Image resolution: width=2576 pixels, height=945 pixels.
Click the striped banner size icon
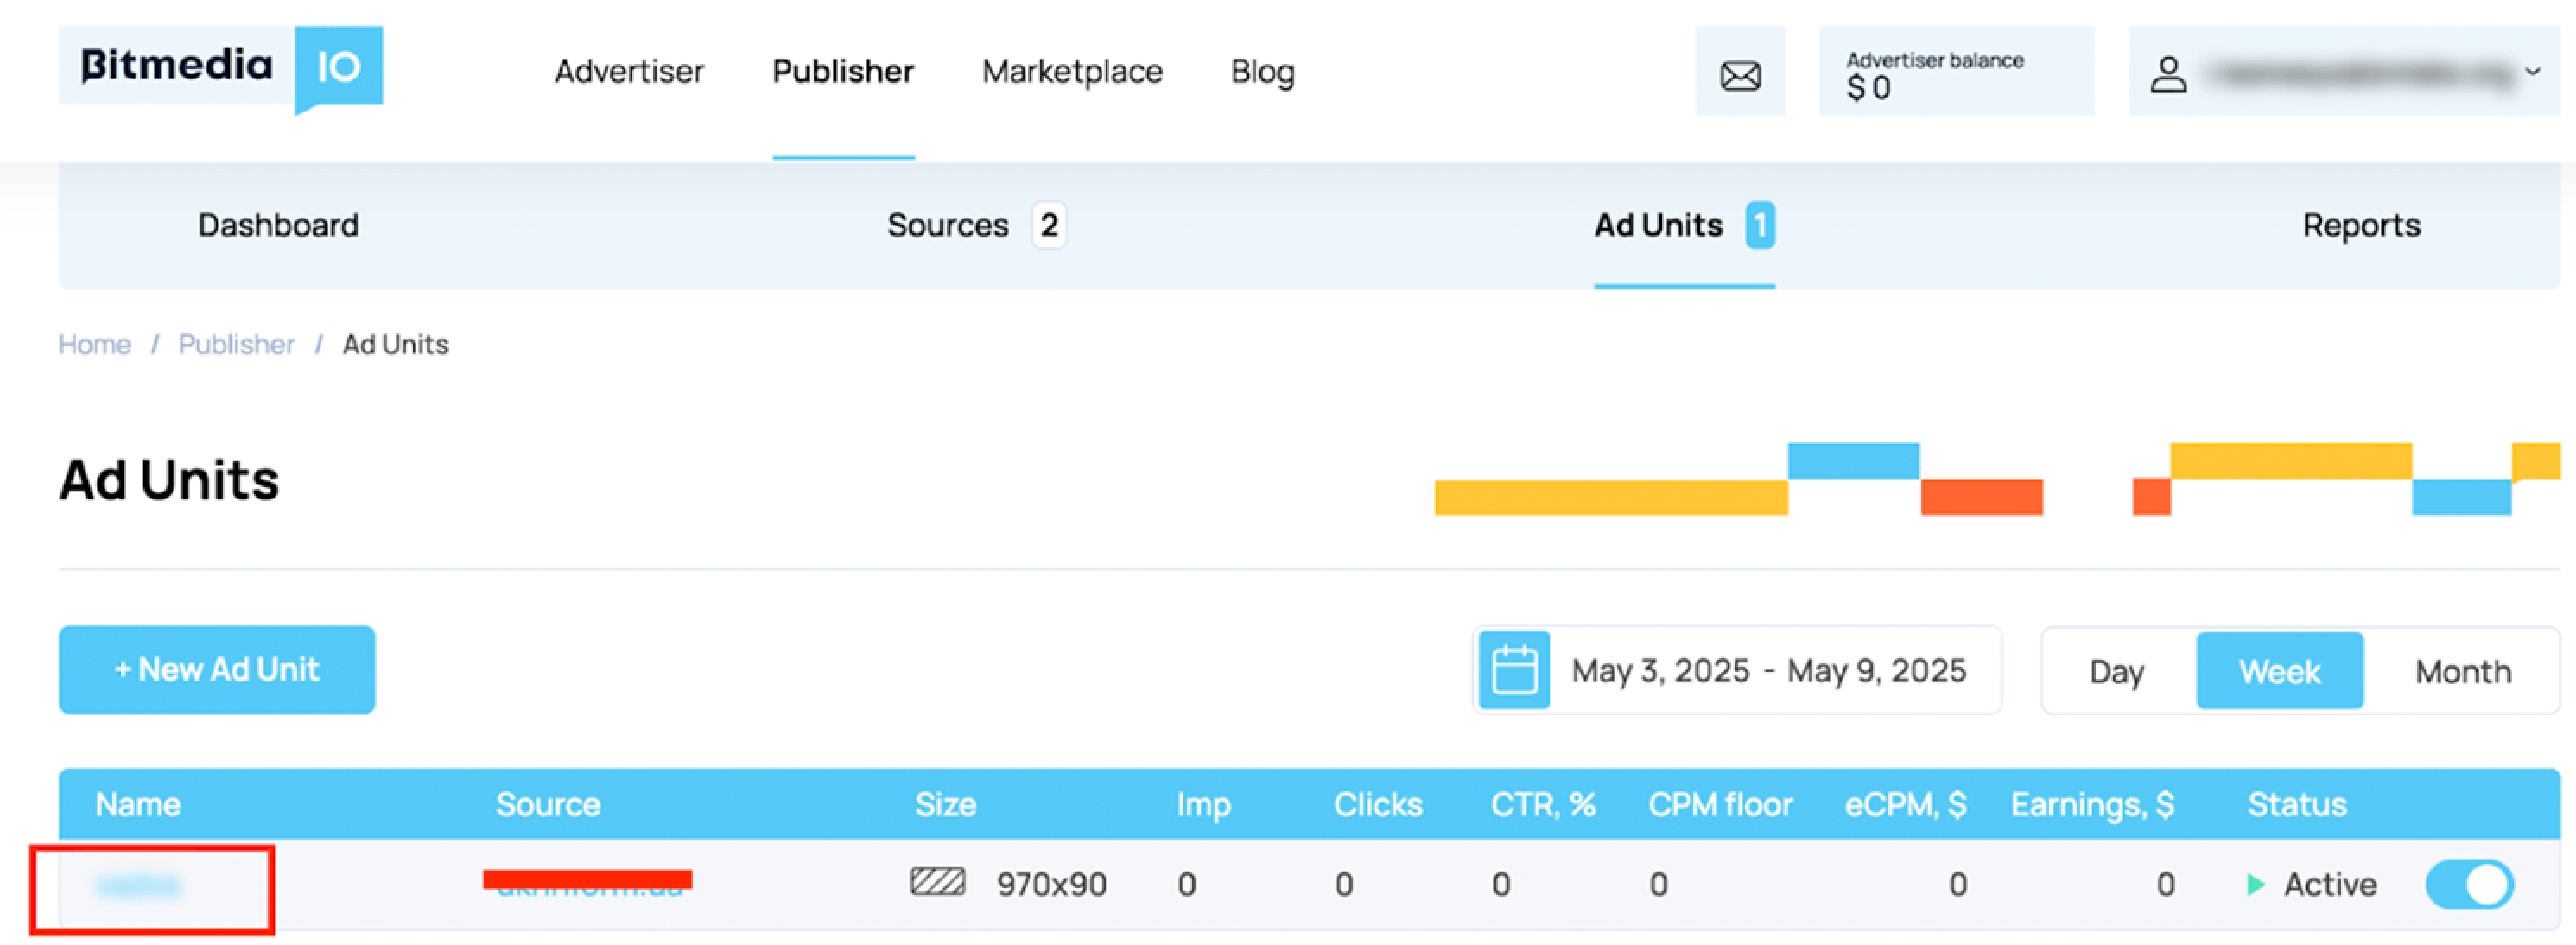[x=937, y=882]
